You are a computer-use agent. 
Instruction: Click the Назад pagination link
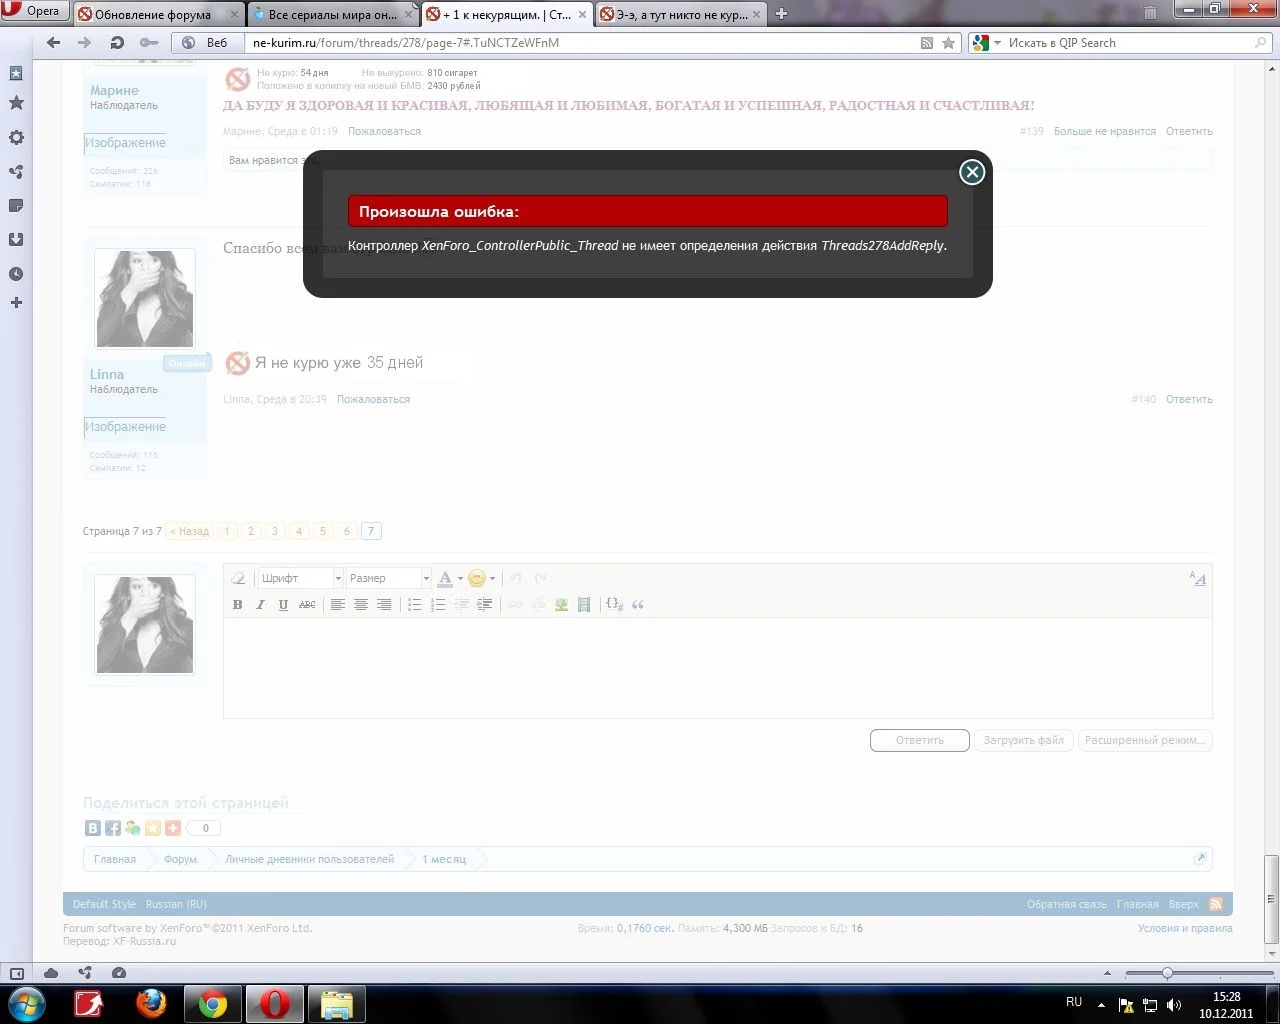(190, 531)
